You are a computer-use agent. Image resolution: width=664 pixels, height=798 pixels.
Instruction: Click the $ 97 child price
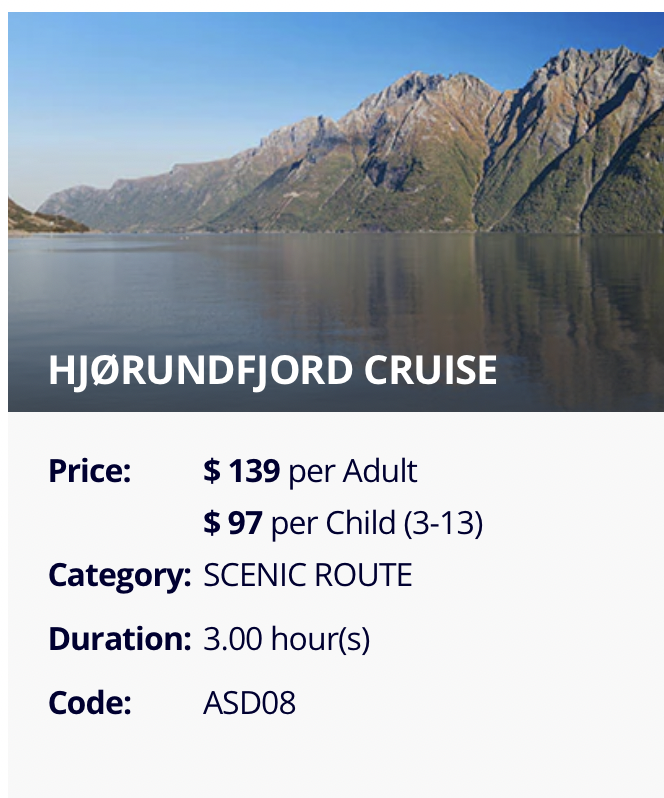pyautogui.click(x=233, y=523)
